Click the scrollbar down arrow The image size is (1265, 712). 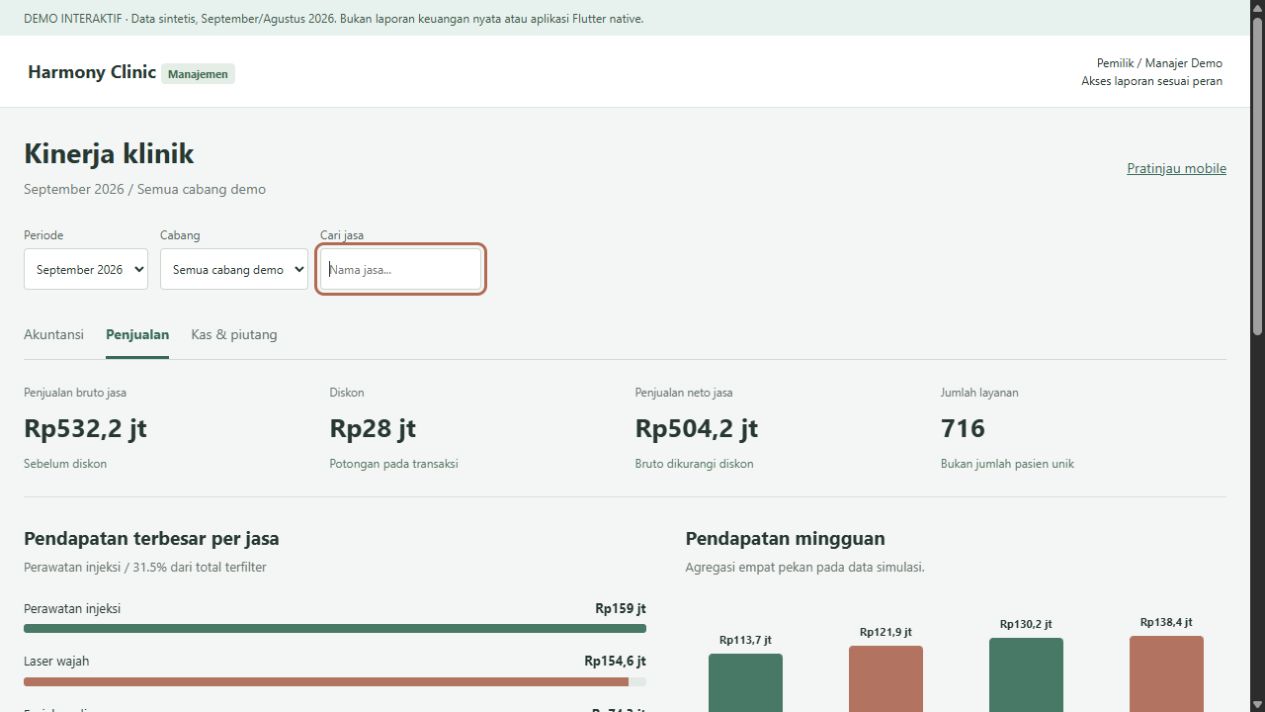pos(1257,704)
